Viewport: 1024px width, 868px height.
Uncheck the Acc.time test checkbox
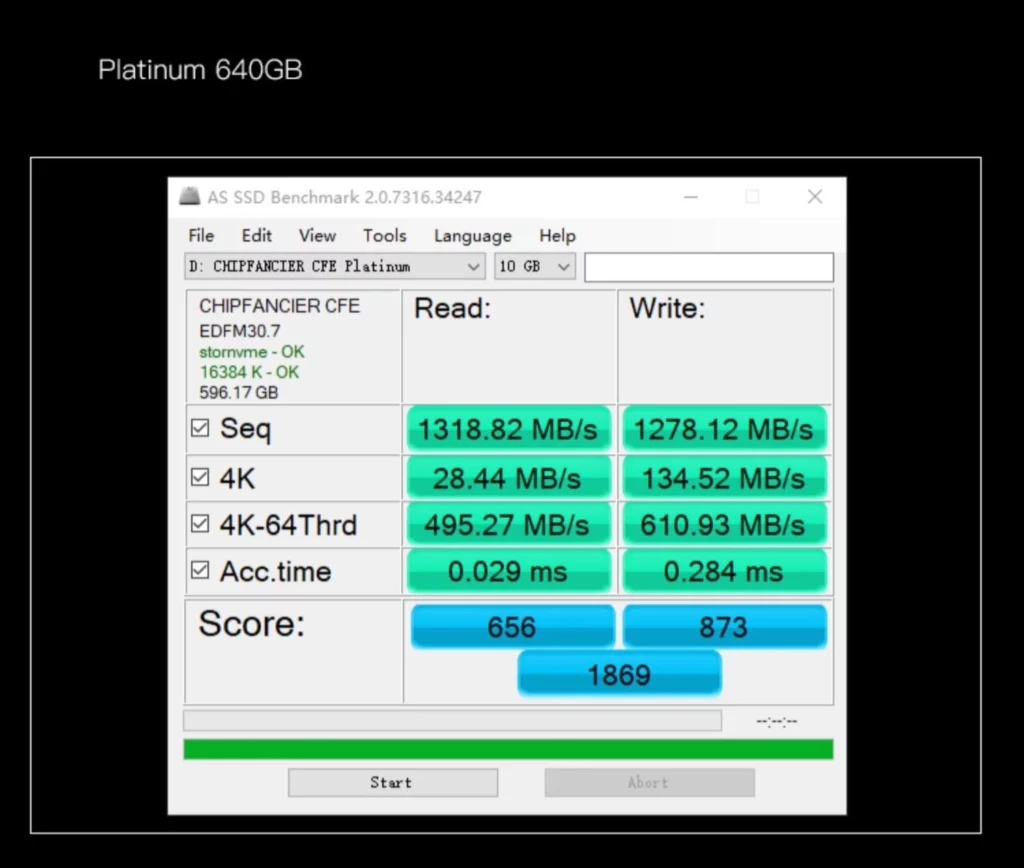[200, 570]
